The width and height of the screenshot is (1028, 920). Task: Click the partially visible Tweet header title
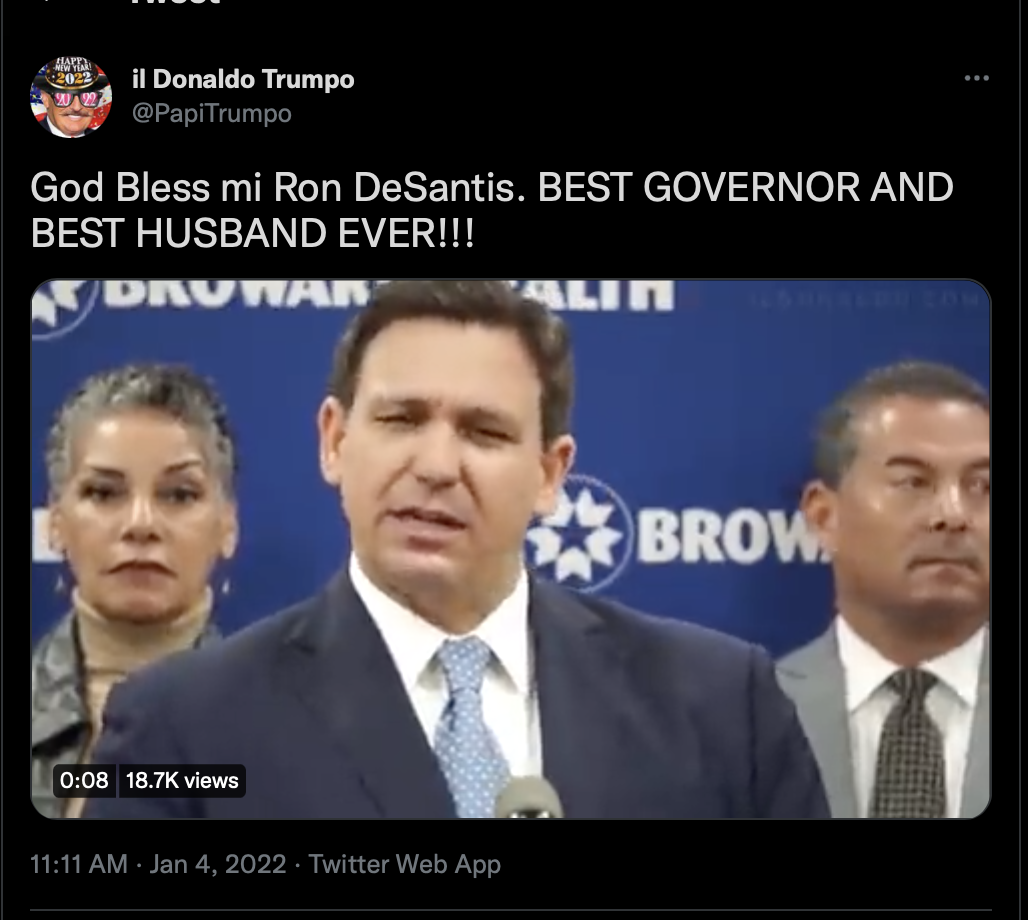175,3
